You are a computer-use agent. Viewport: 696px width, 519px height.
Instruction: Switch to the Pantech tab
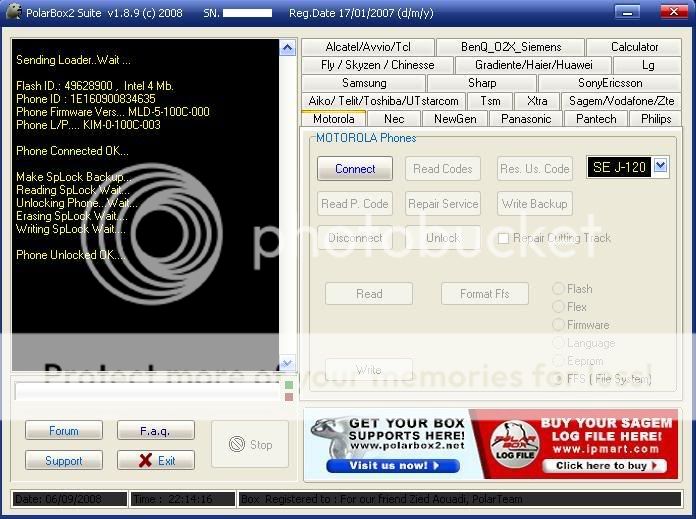[596, 119]
